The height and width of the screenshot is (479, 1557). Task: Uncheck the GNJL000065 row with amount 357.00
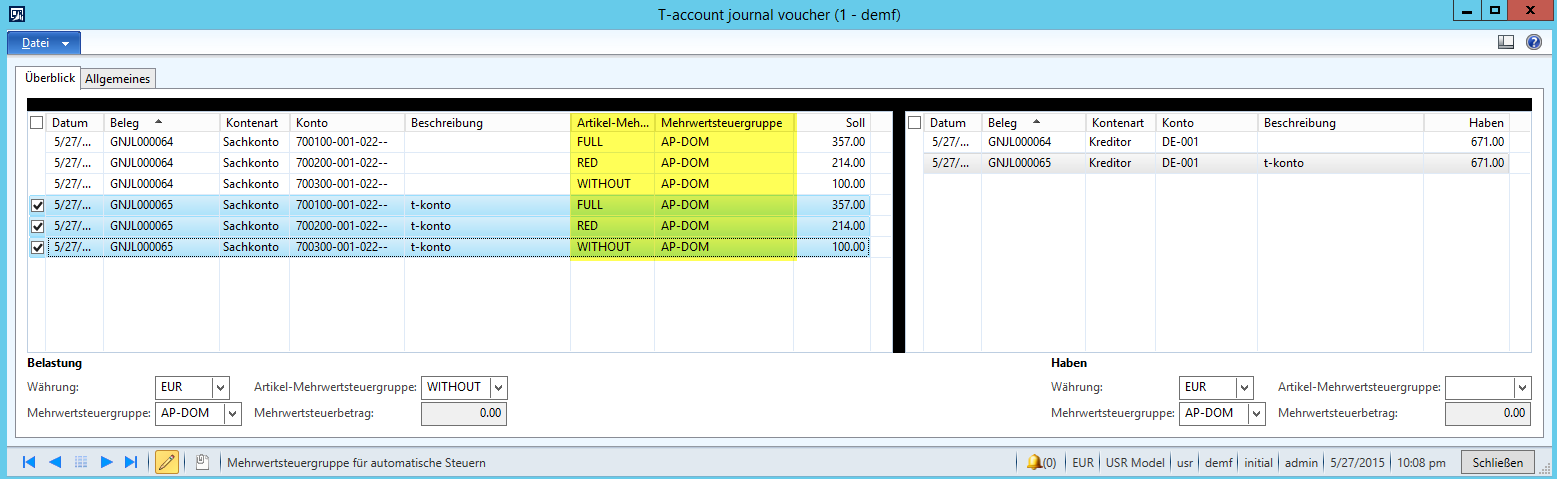pyautogui.click(x=37, y=205)
